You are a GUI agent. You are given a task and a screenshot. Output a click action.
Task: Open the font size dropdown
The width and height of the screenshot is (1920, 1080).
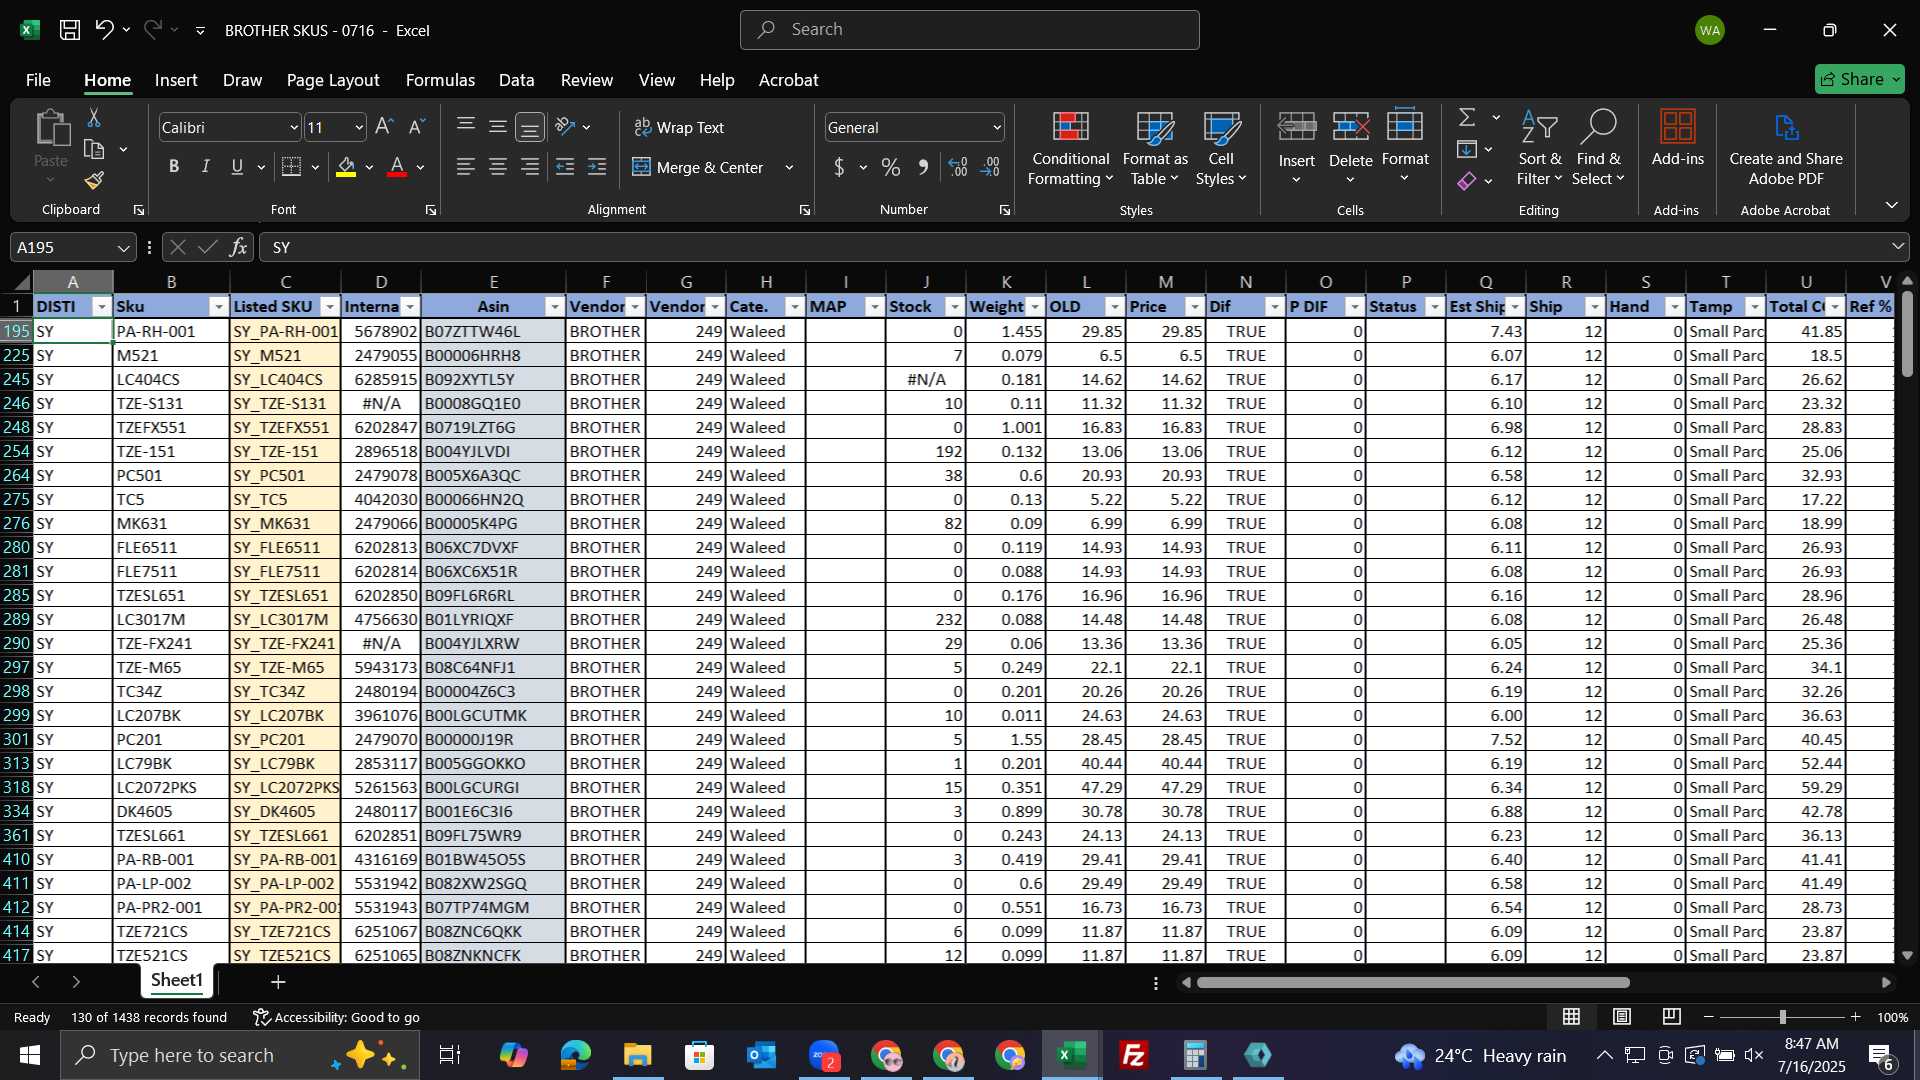pos(359,127)
